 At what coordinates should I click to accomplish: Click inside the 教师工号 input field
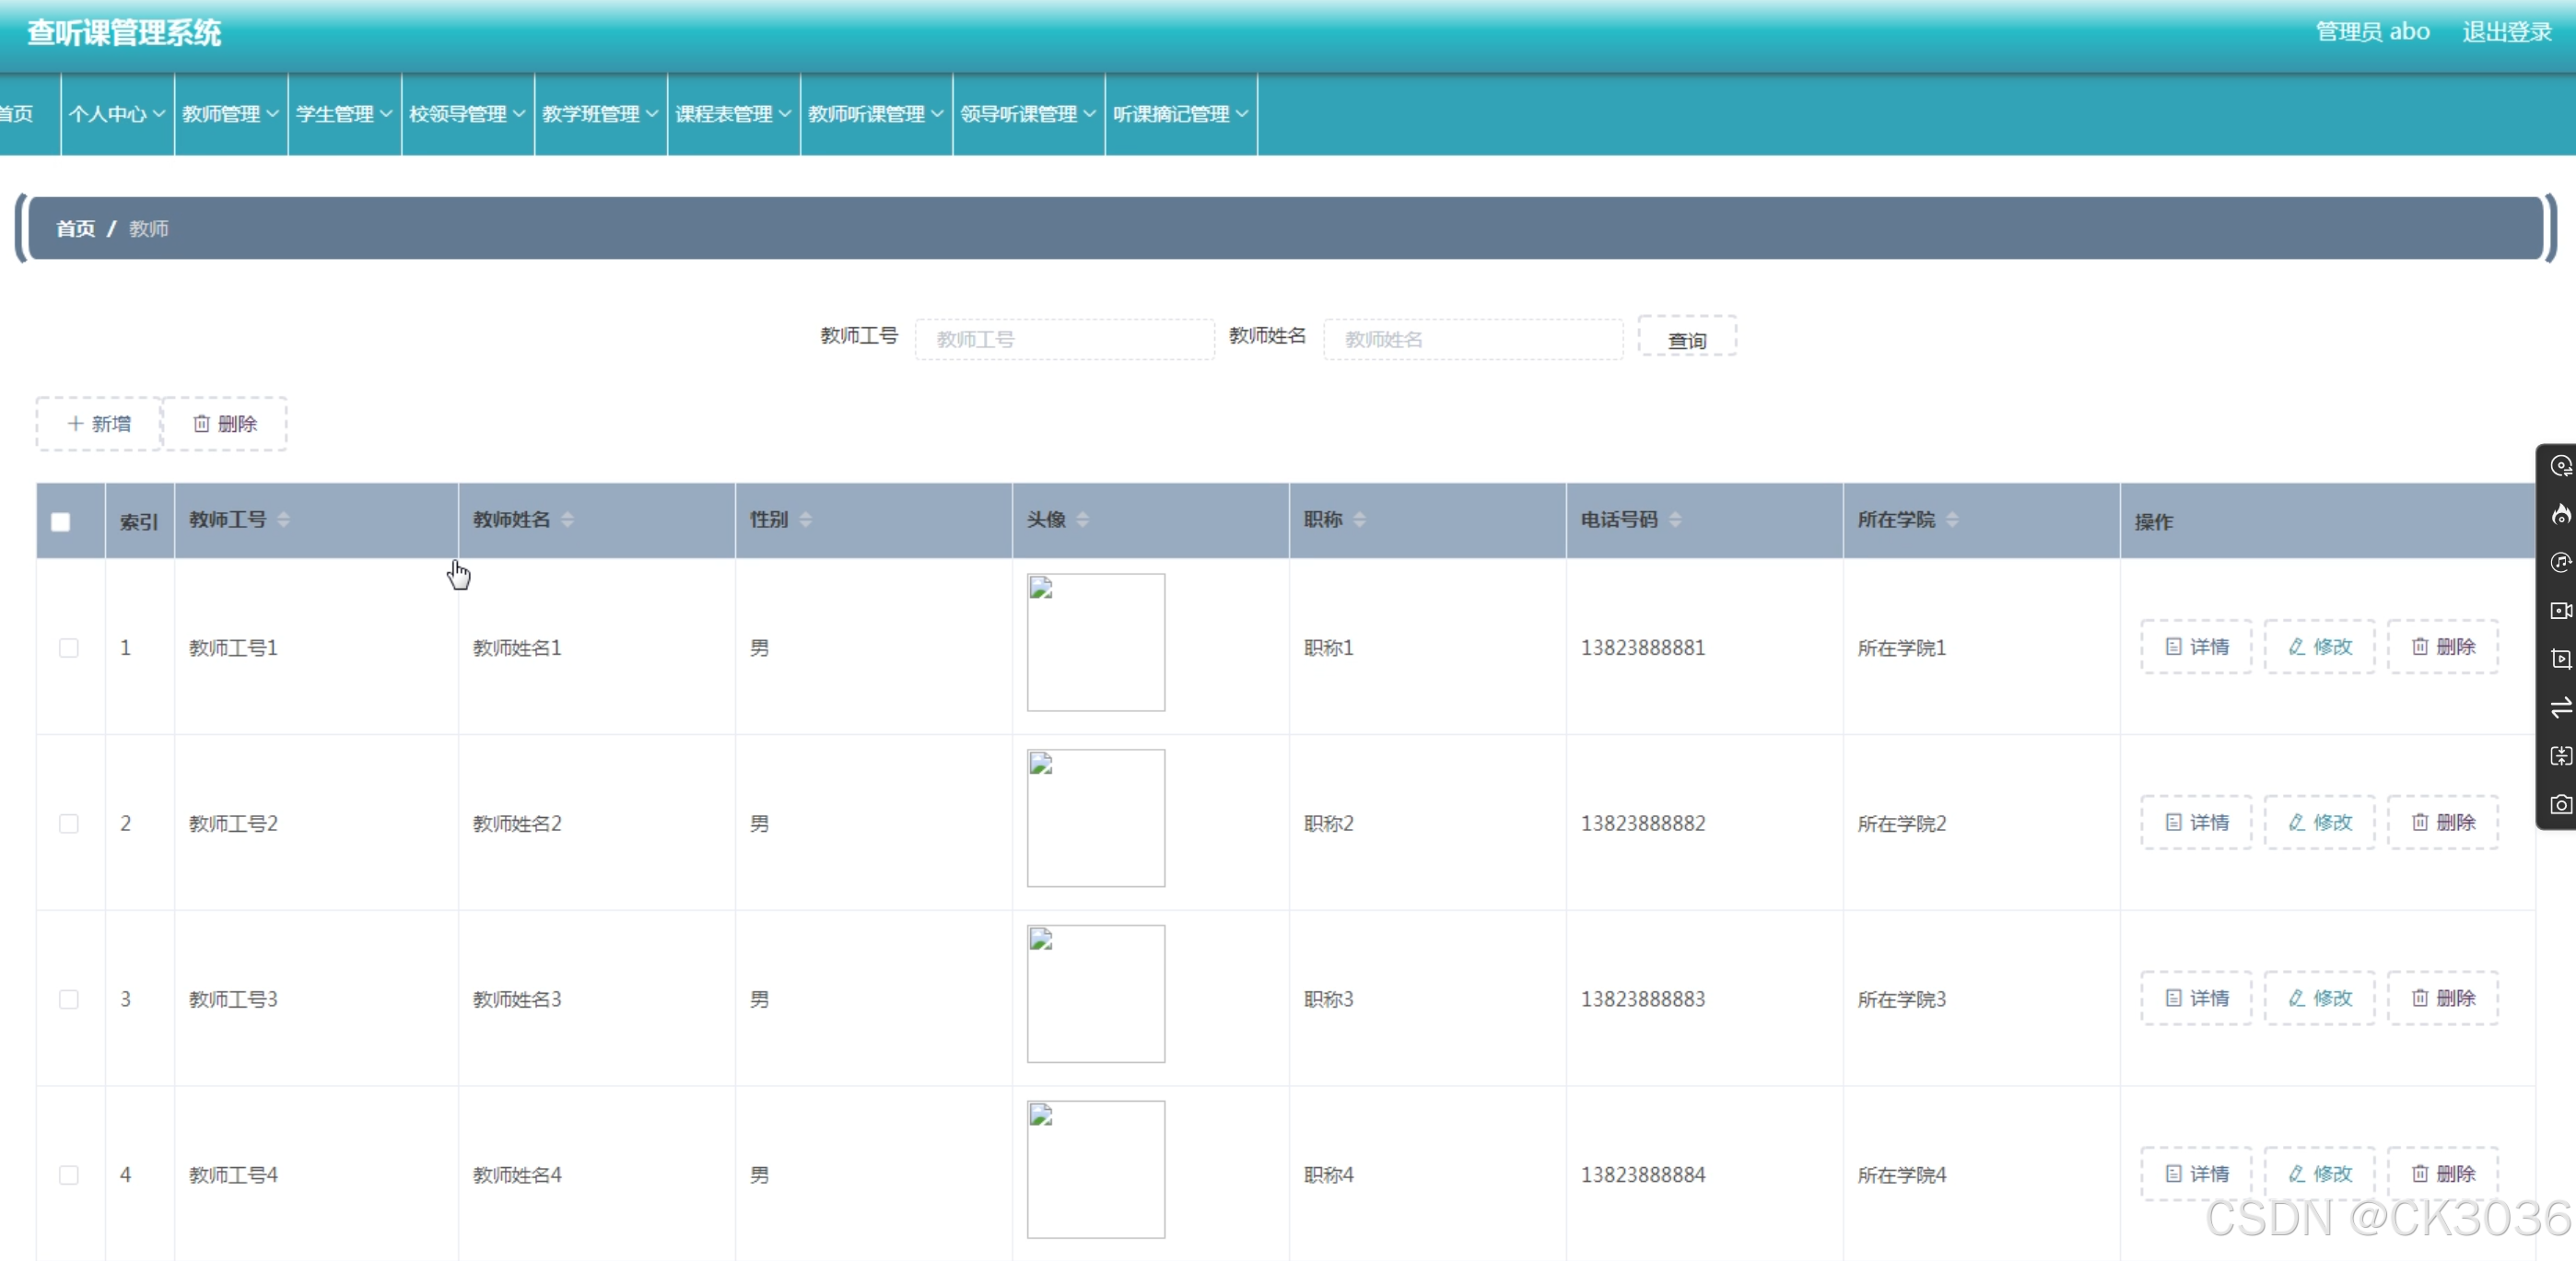coord(1063,338)
